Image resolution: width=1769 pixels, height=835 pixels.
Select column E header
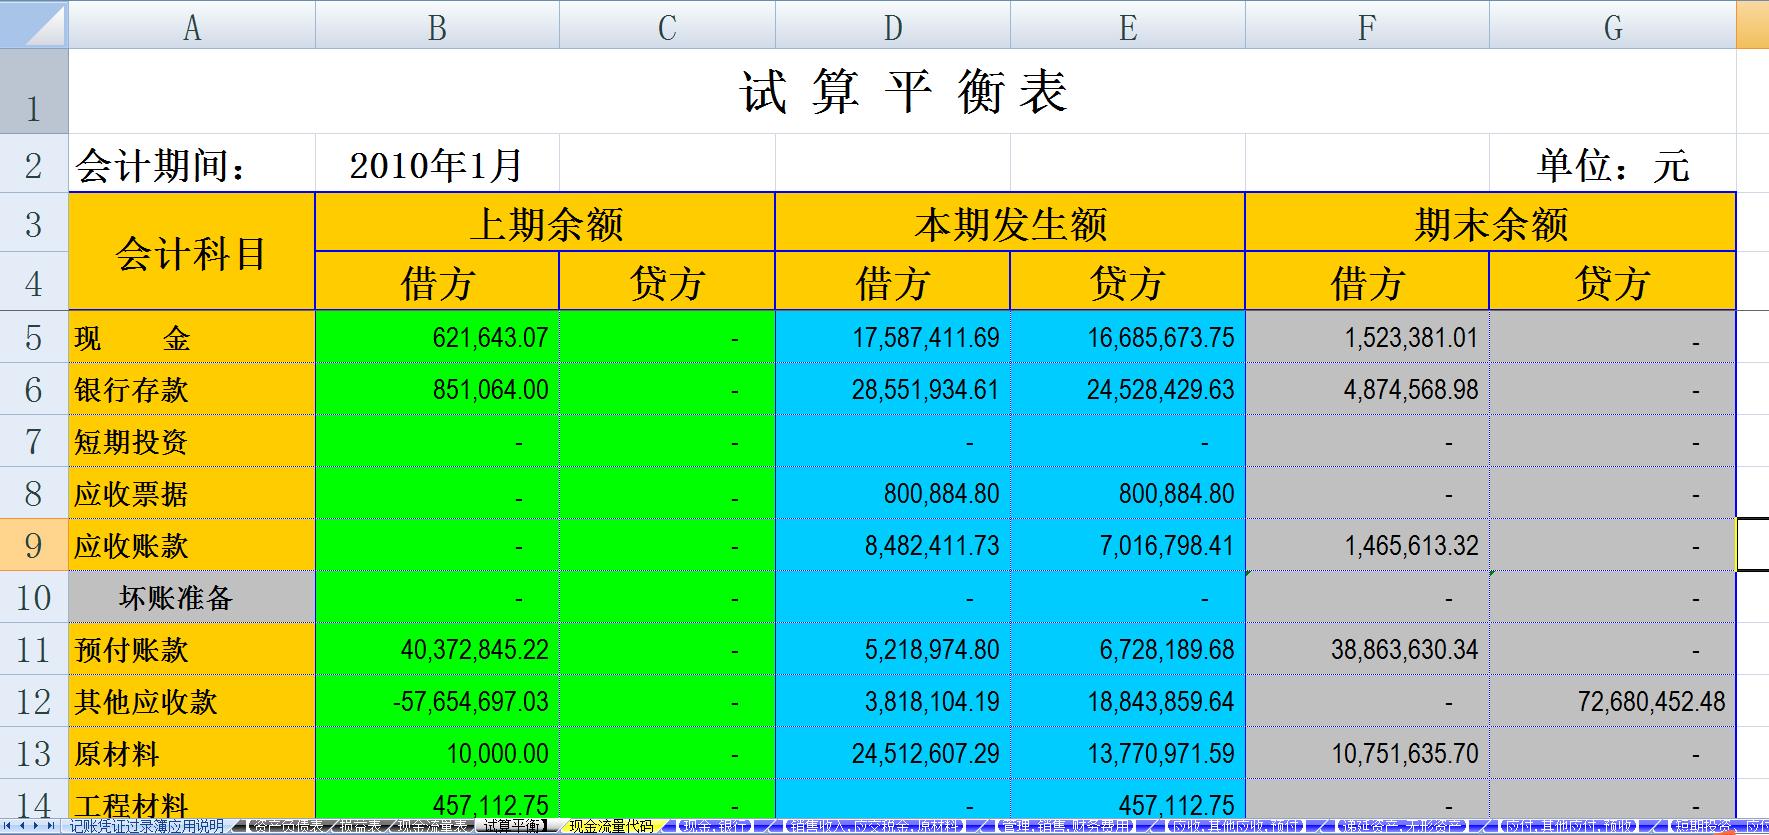[1127, 26]
